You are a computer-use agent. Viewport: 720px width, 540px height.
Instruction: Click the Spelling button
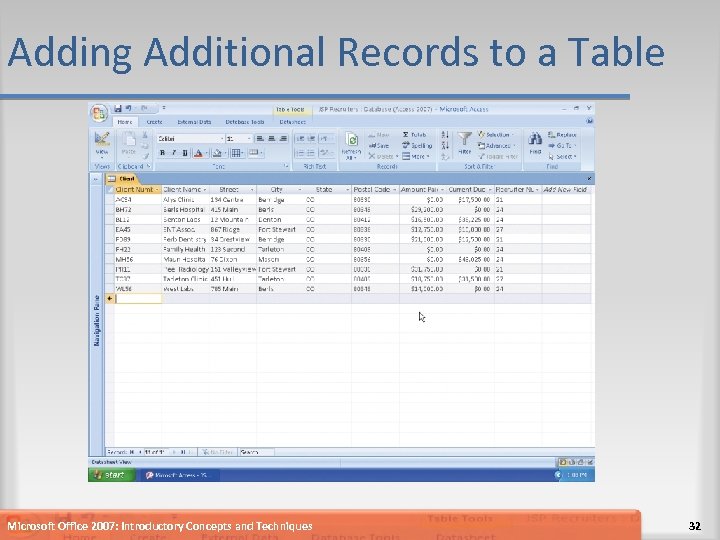coord(417,146)
